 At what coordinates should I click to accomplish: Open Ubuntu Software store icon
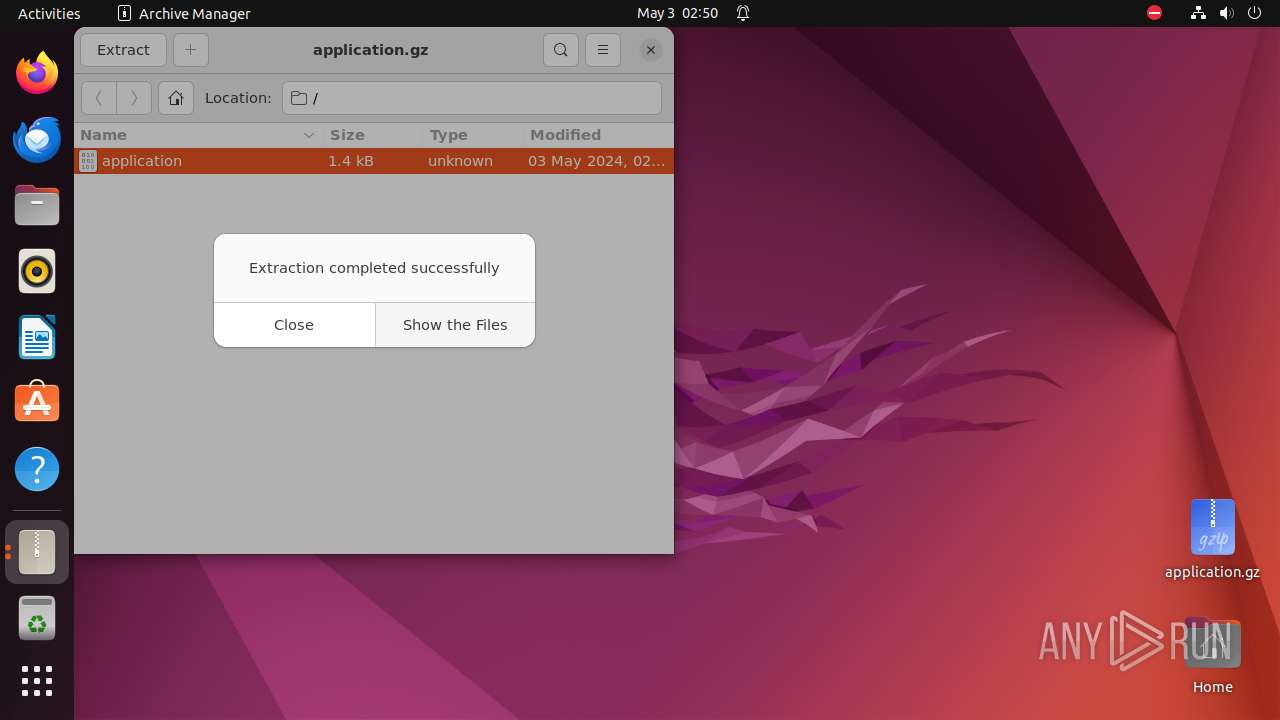click(37, 403)
